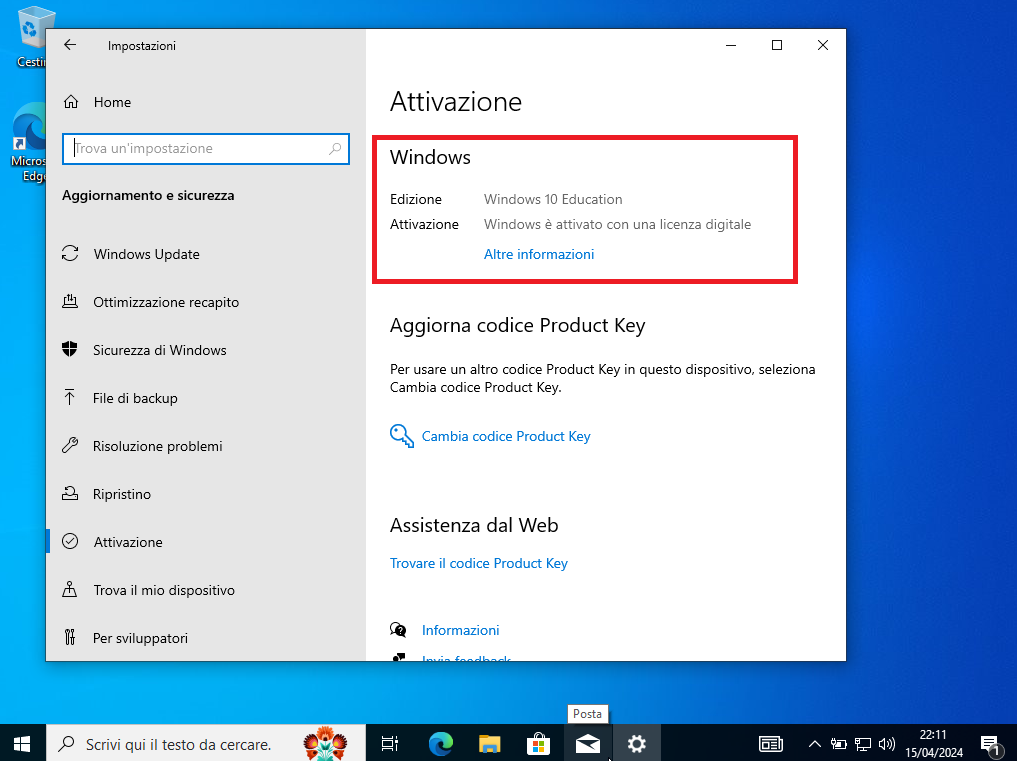Click the Windows 10 Education edition text
Image resolution: width=1017 pixels, height=761 pixels.
553,199
